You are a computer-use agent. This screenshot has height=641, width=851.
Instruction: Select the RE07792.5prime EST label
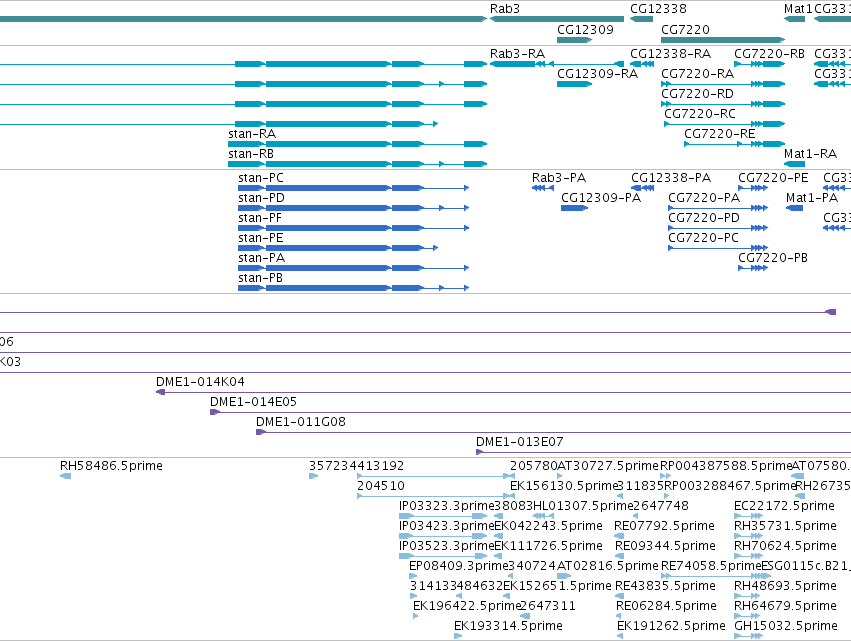664,526
